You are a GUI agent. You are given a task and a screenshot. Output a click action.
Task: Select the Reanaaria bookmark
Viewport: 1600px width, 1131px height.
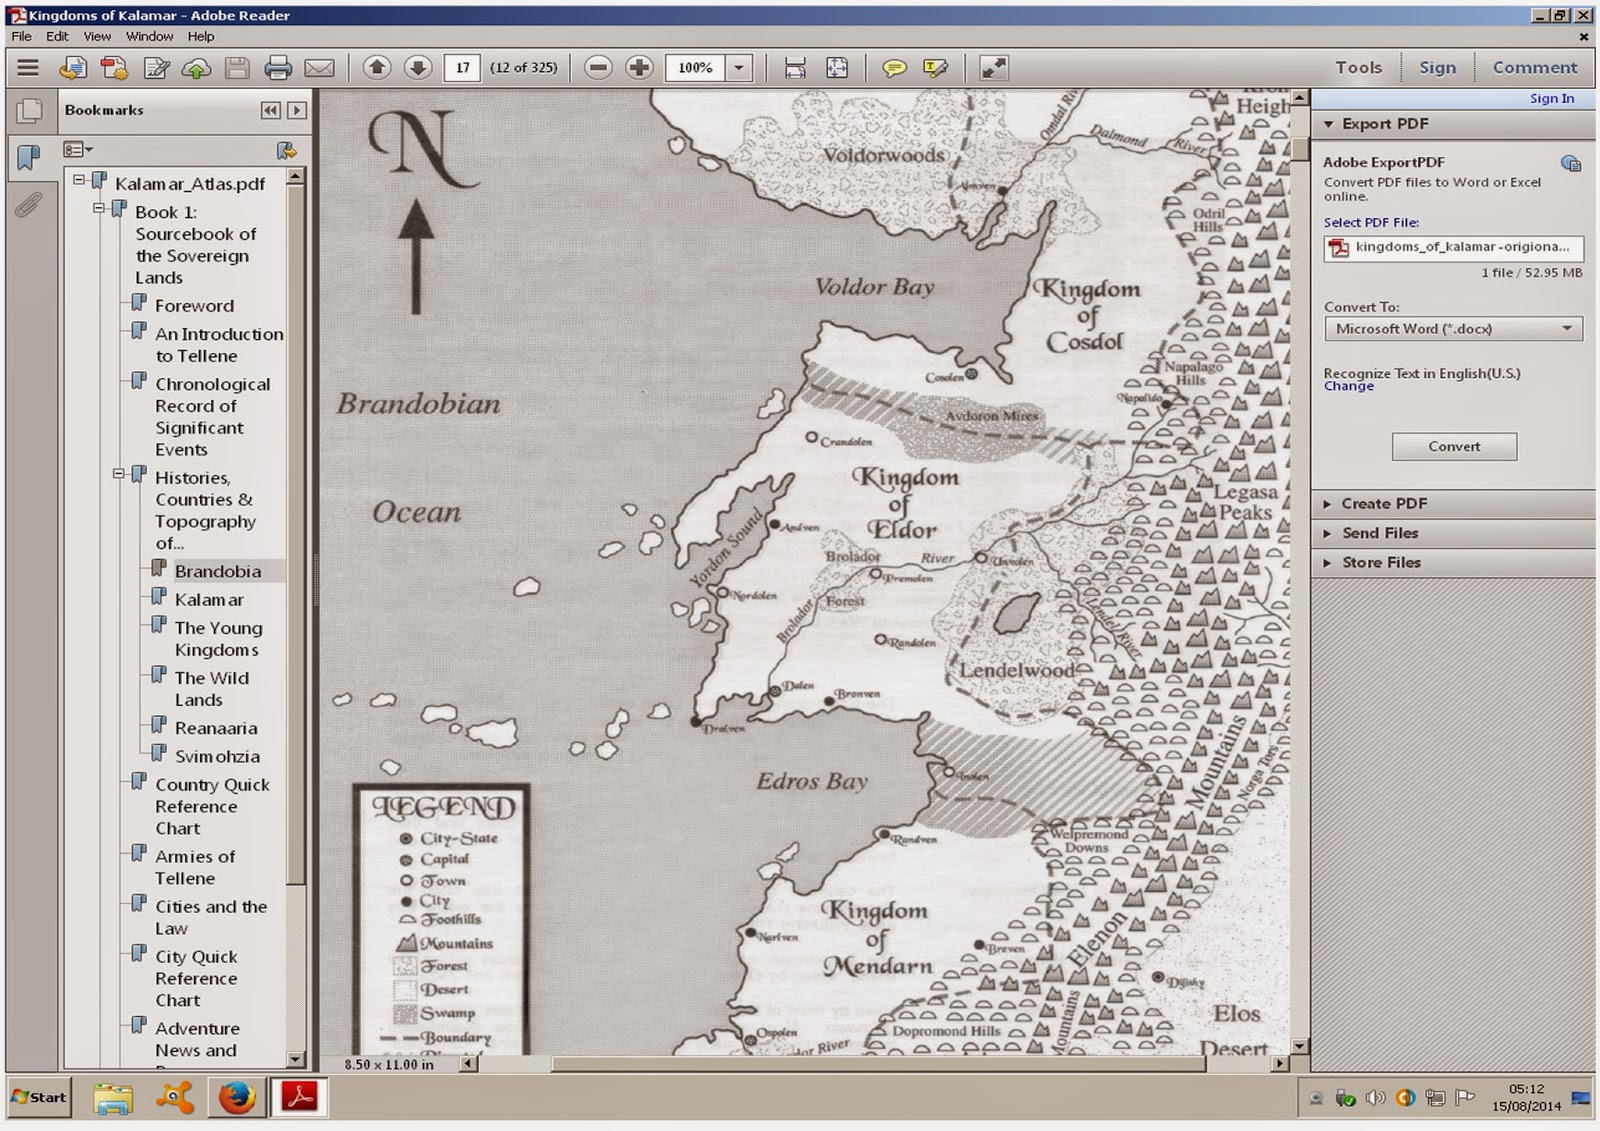[x=216, y=728]
